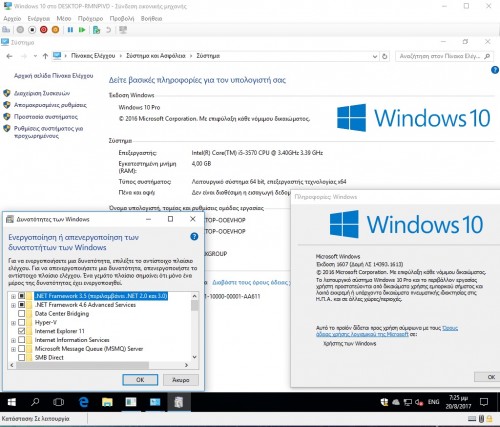This screenshot has height=427, width=500.
Task: Click OK in the About Windows dialog
Action: point(488,377)
